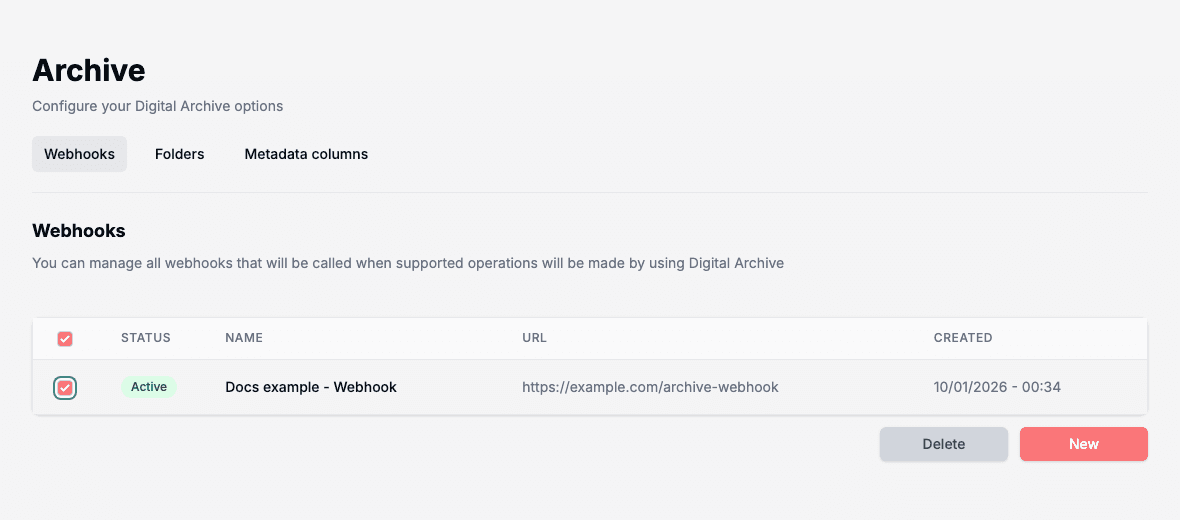
Task: Click the Webhooks section heading
Action: [79, 231]
